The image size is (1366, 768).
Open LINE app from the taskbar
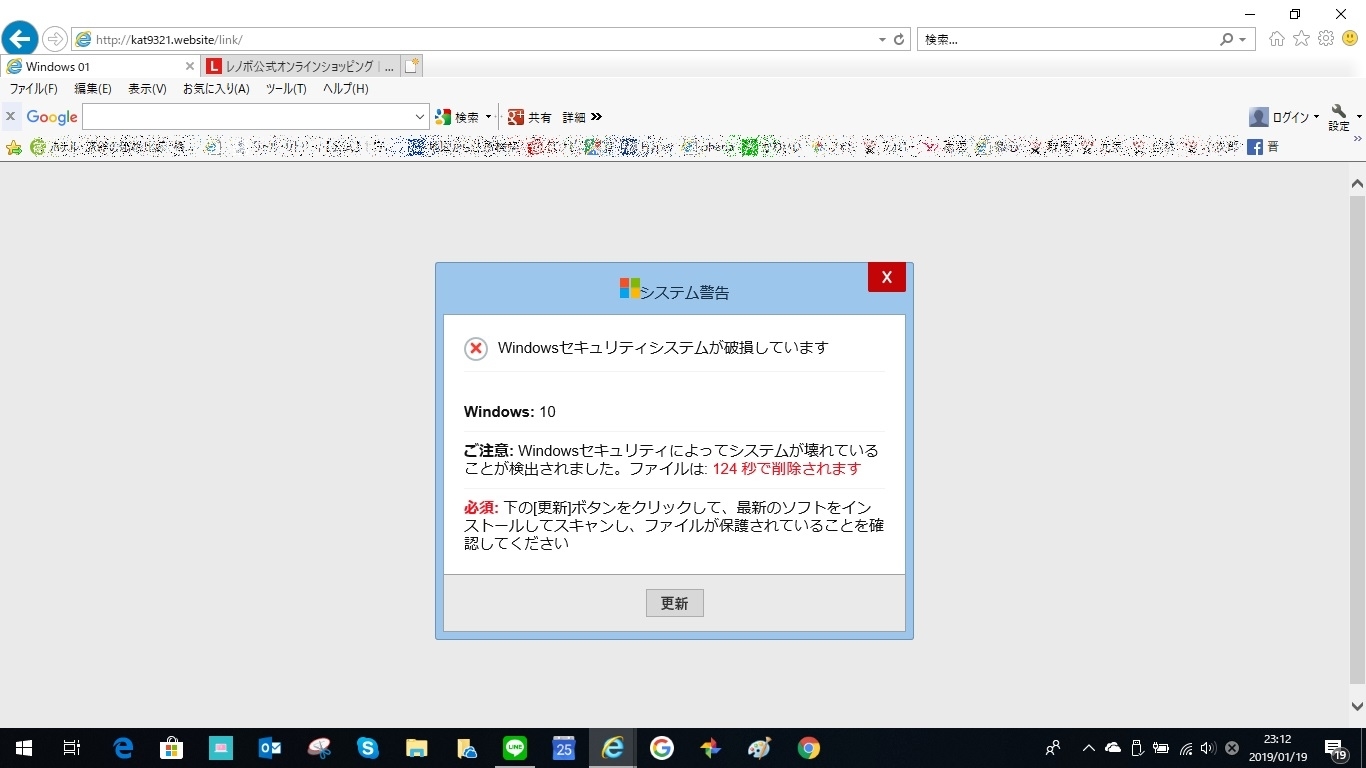[x=515, y=748]
